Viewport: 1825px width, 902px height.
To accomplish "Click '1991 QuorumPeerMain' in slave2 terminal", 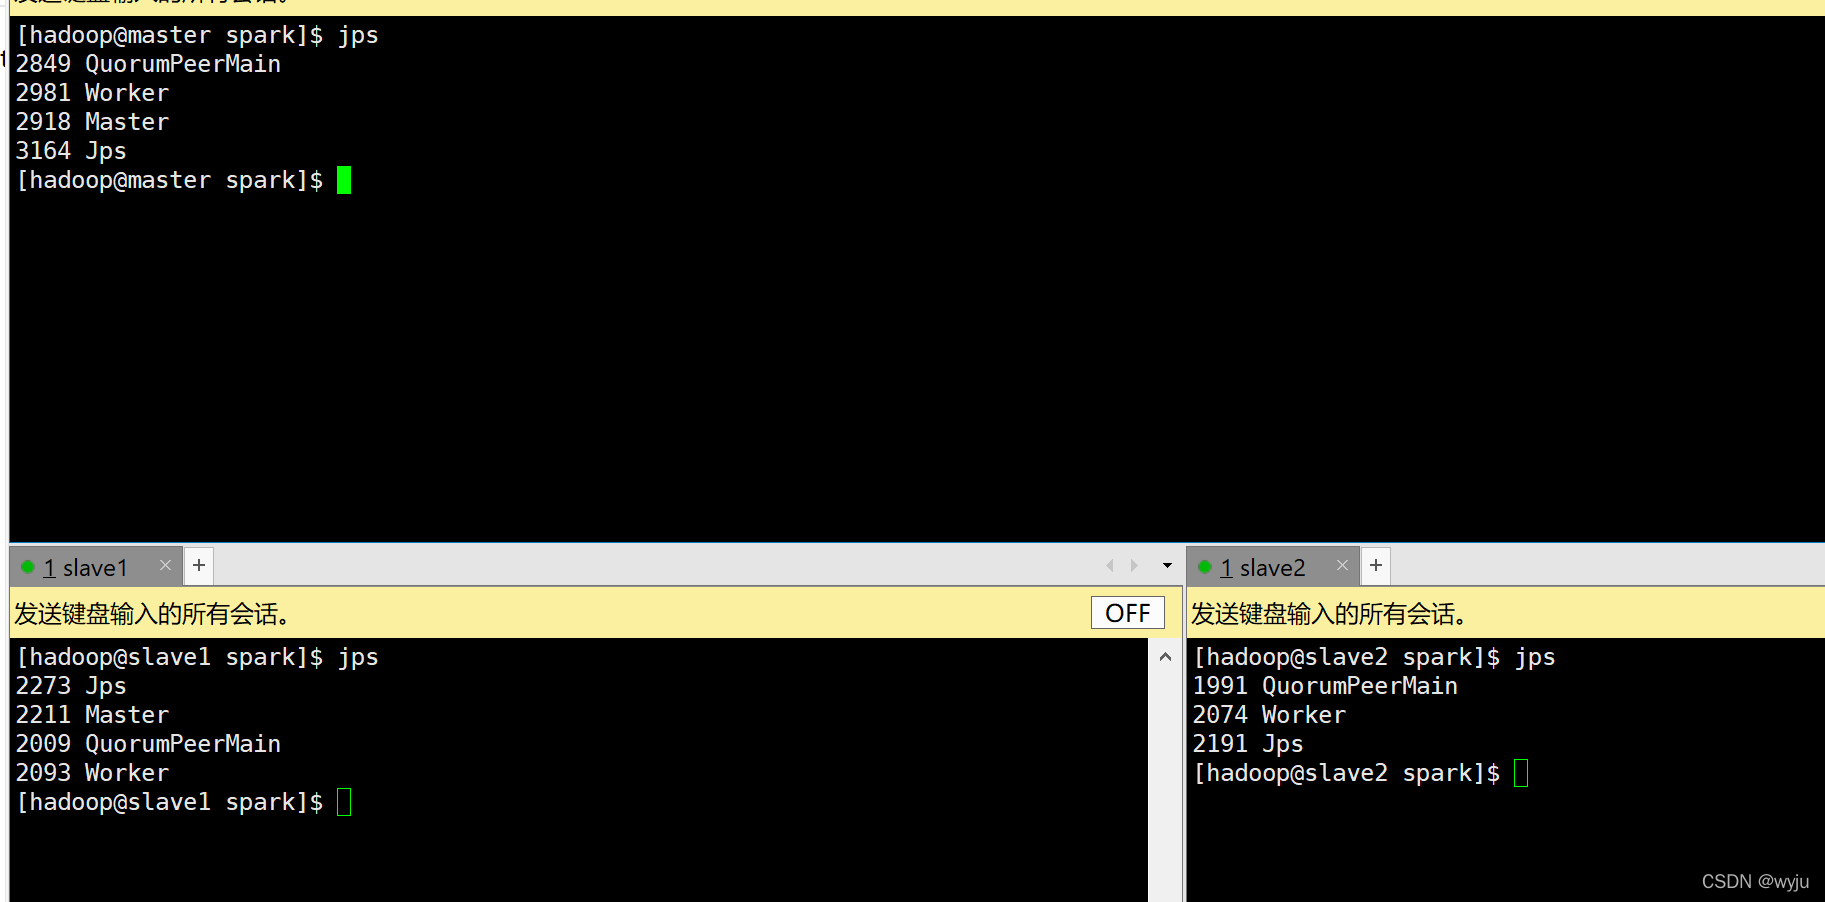I will 1325,686.
